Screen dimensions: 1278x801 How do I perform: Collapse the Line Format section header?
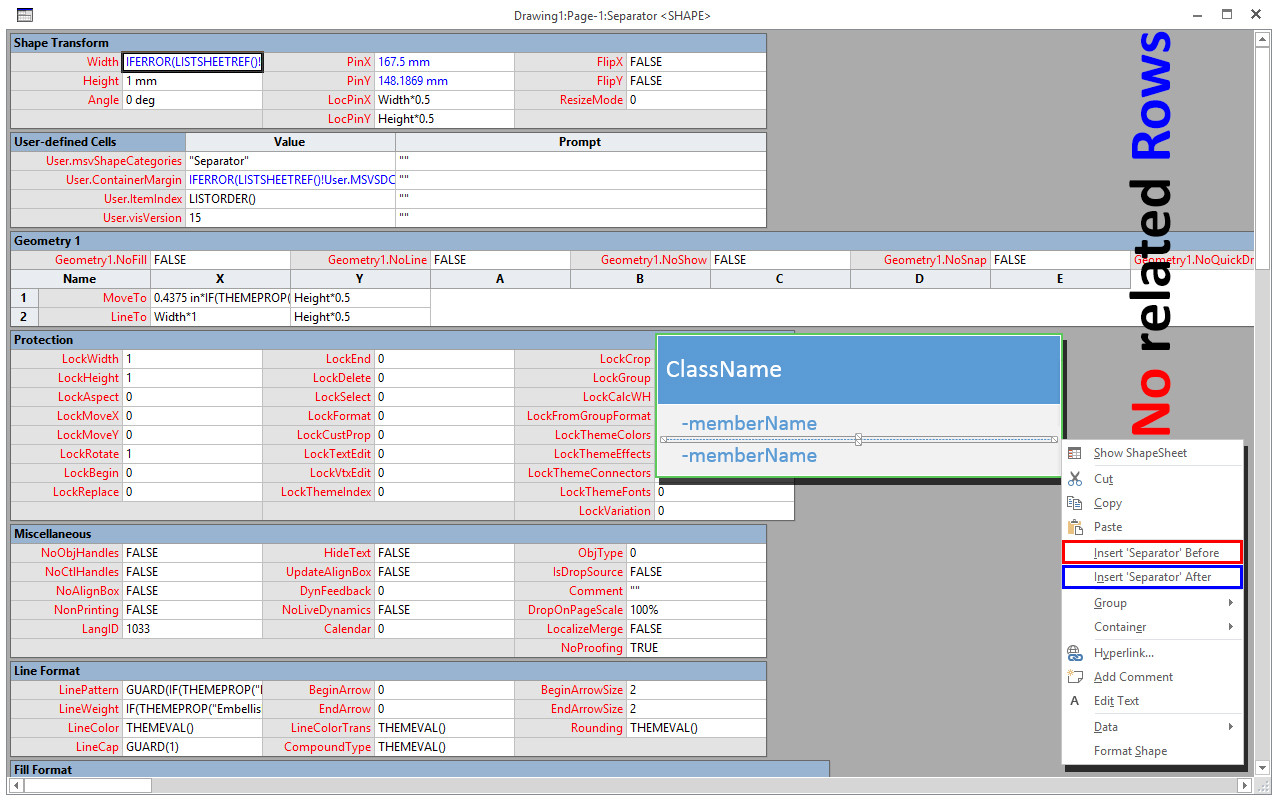tap(388, 671)
